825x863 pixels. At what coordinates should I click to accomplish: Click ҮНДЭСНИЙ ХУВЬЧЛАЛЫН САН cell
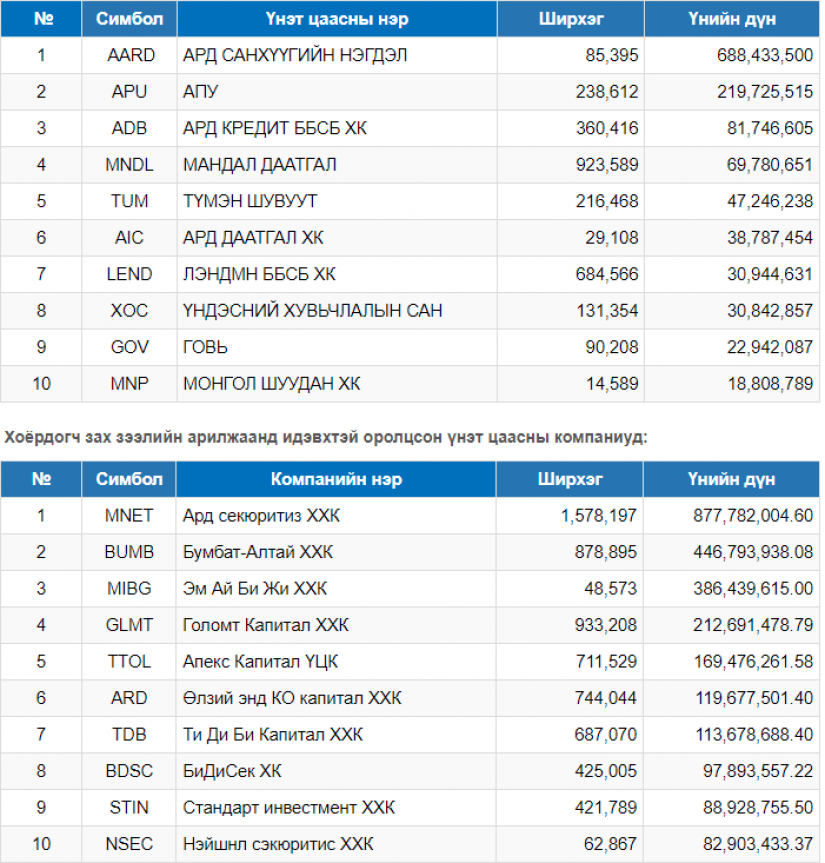point(337,310)
